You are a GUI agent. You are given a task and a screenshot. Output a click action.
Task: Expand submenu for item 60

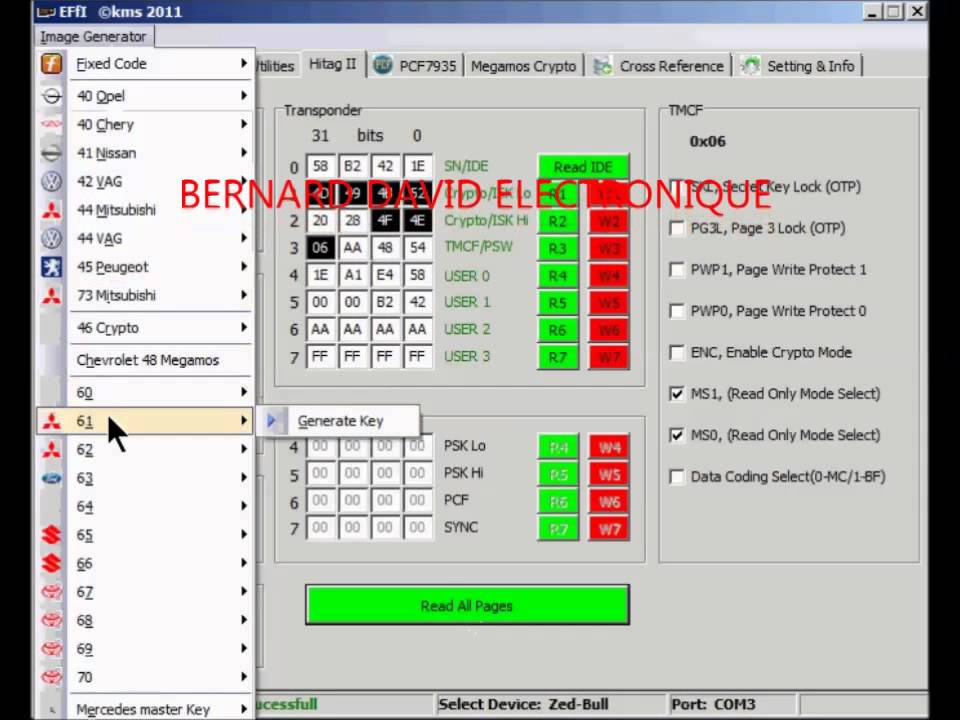point(244,392)
